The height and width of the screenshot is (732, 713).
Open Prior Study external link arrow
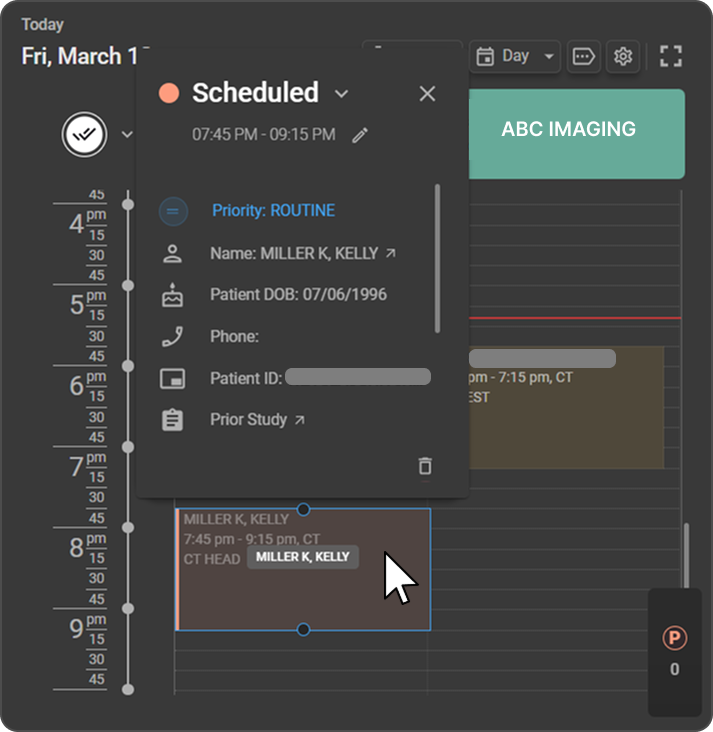[x=300, y=421]
